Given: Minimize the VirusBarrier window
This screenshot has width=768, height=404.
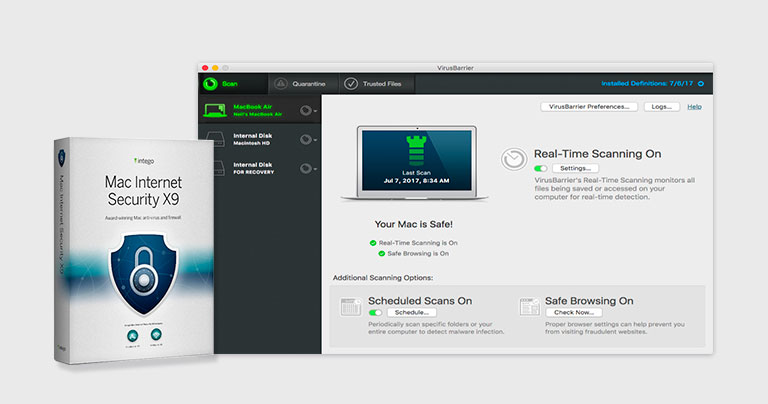Looking at the screenshot, I should 215,68.
